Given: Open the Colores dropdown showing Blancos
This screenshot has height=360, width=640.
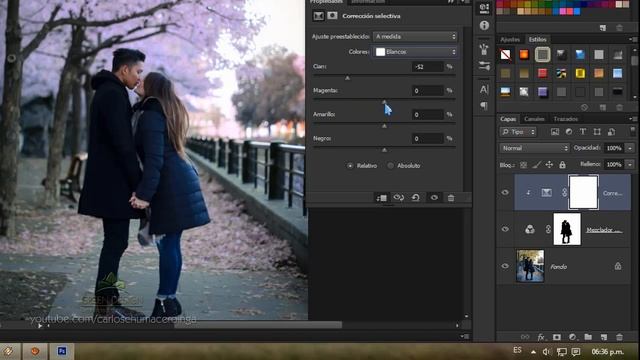Looking at the screenshot, I should click(x=415, y=52).
